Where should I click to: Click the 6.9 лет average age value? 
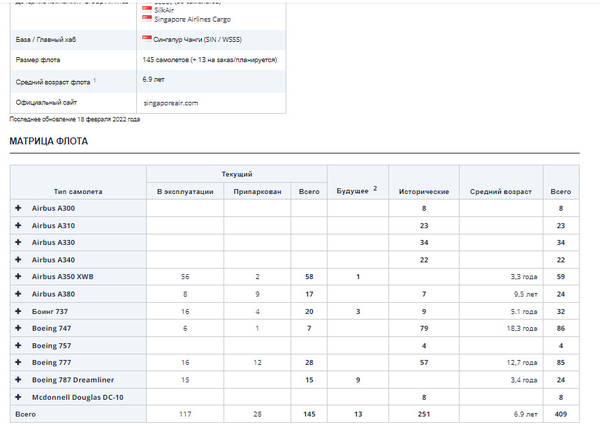153,79
